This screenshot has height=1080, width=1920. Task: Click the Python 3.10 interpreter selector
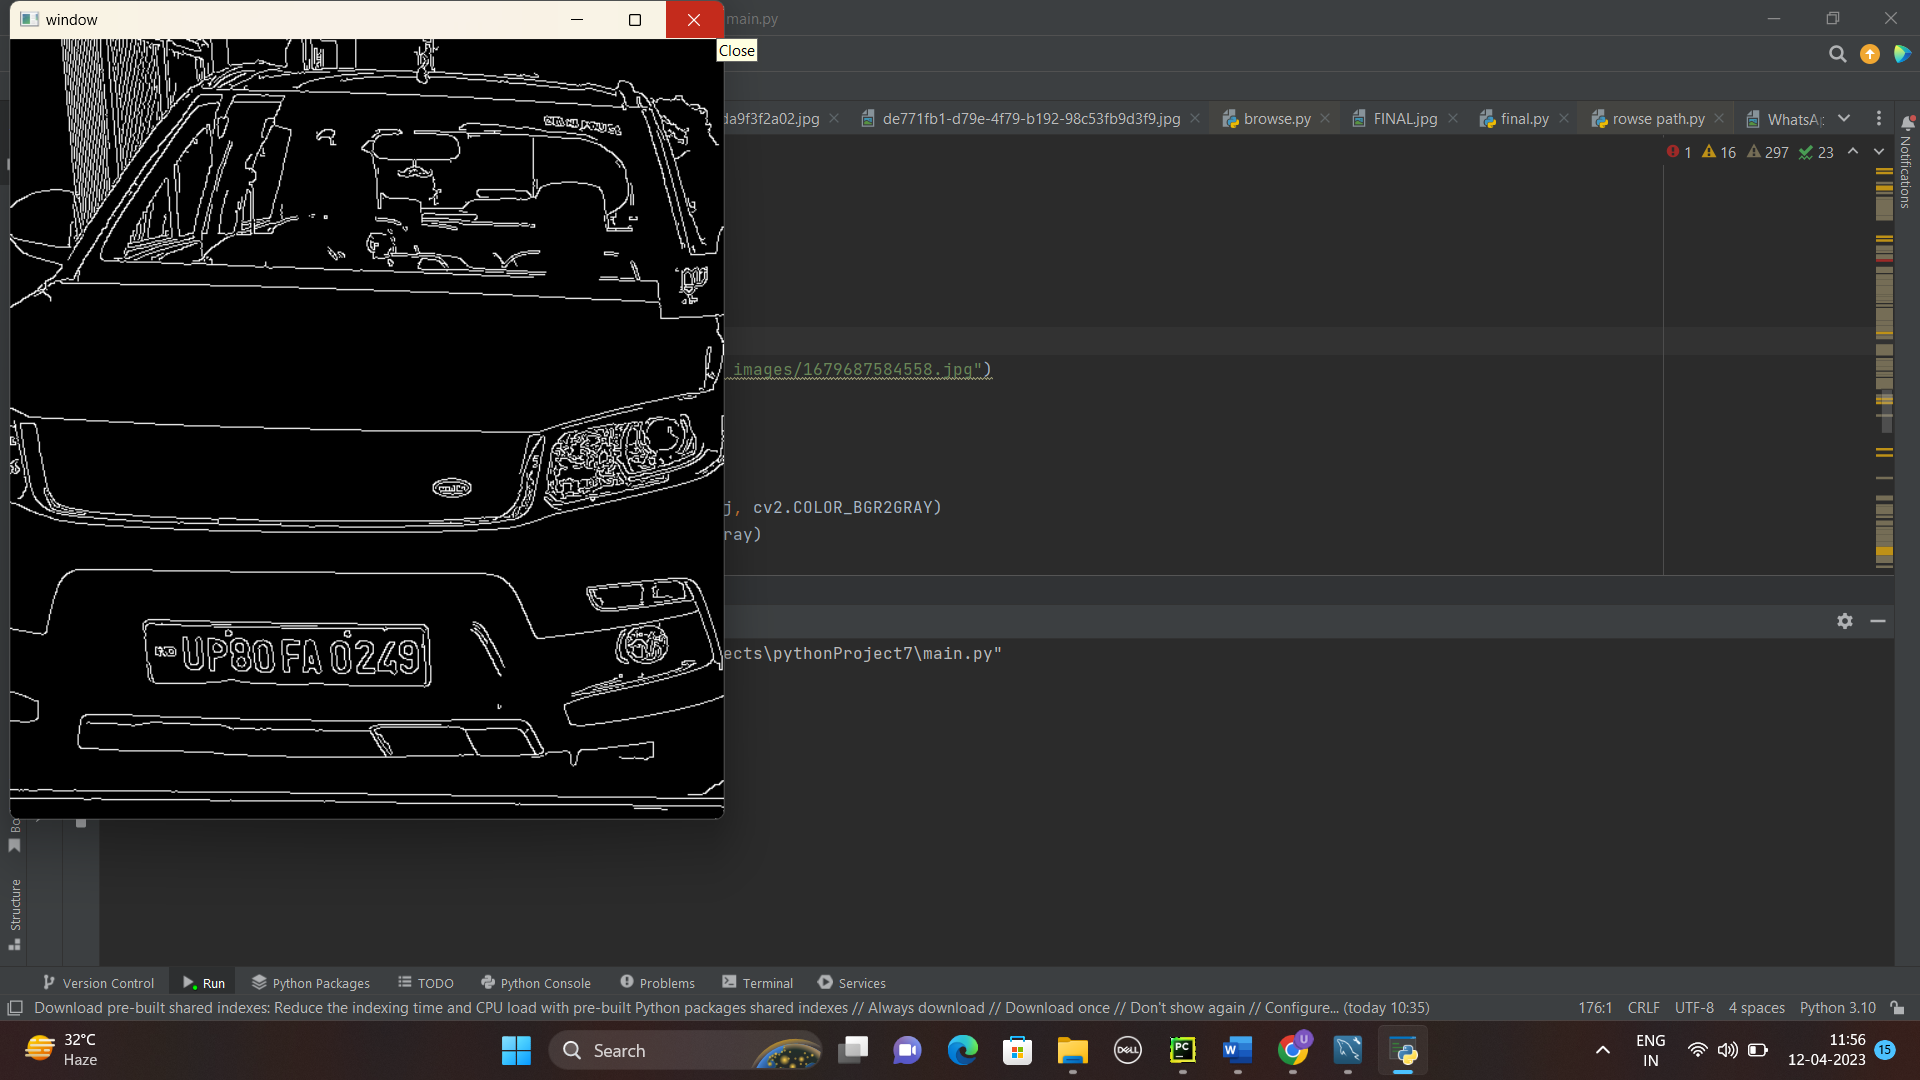click(x=1838, y=1008)
